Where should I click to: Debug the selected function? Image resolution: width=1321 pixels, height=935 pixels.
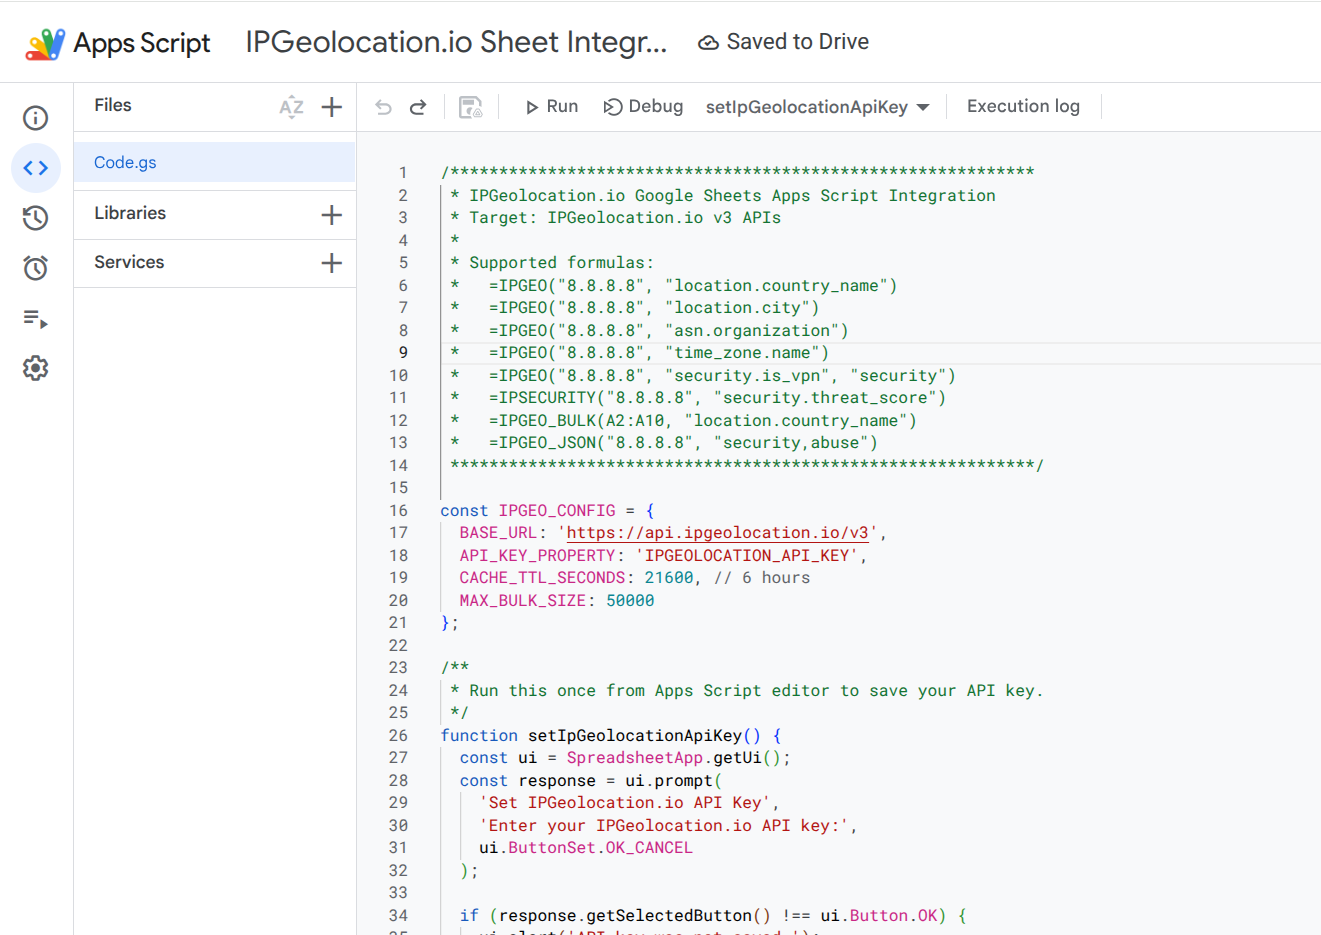coord(643,107)
